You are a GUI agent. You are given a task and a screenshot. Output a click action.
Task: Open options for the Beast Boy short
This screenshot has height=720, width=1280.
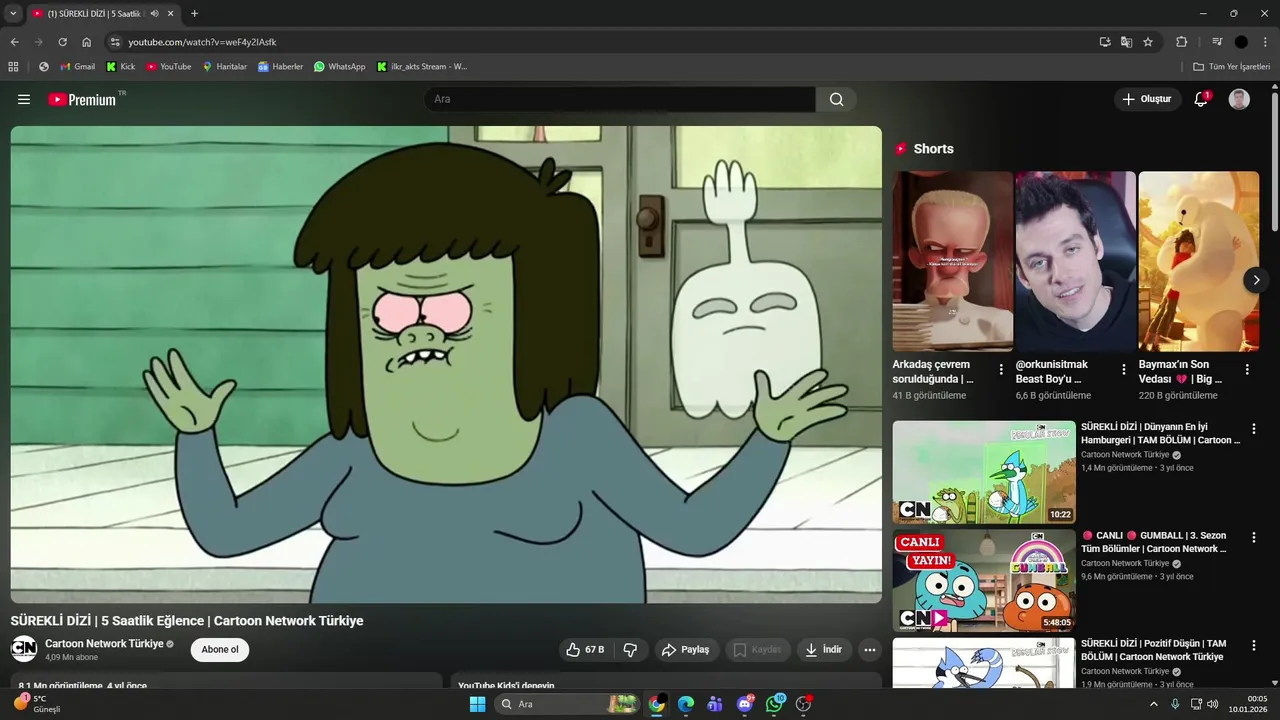pos(1124,370)
